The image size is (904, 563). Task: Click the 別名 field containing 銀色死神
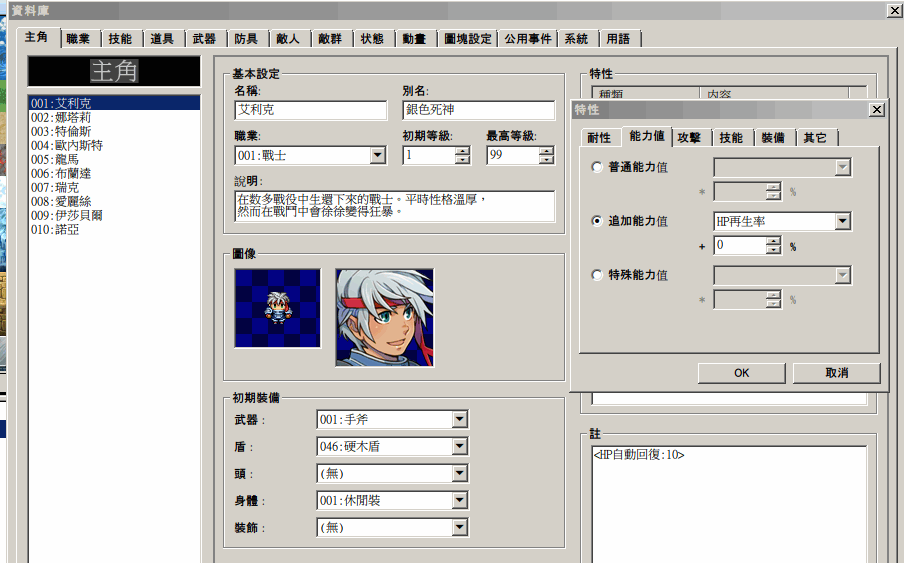click(479, 110)
